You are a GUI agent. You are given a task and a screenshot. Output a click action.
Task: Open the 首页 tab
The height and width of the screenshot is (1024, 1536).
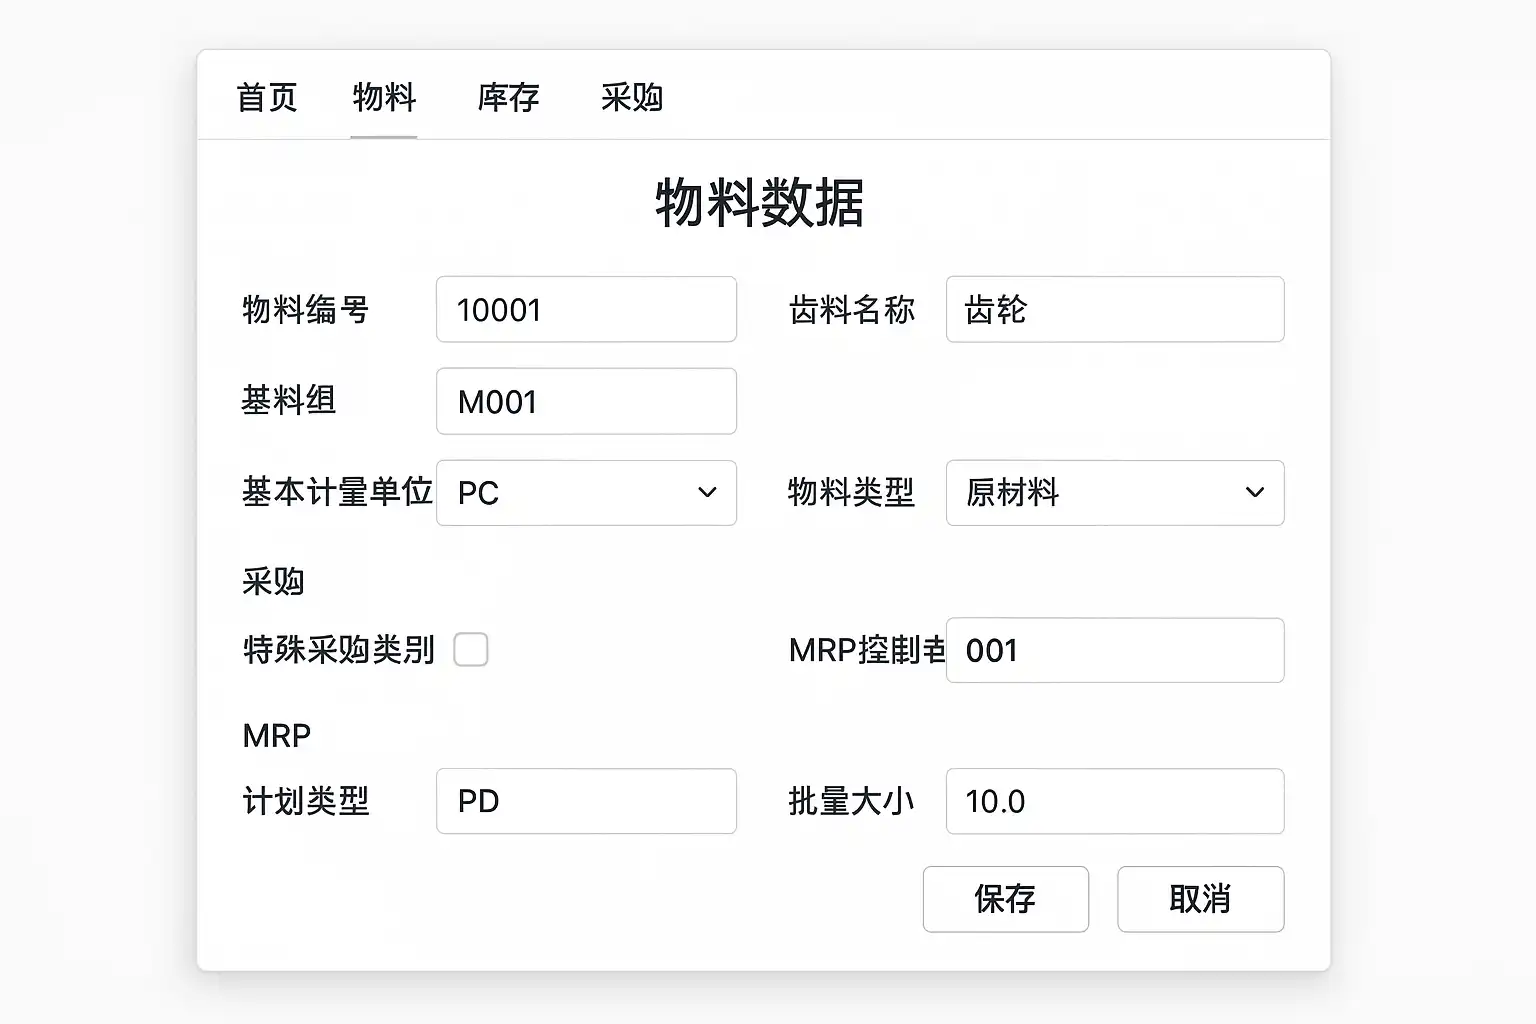coord(267,98)
